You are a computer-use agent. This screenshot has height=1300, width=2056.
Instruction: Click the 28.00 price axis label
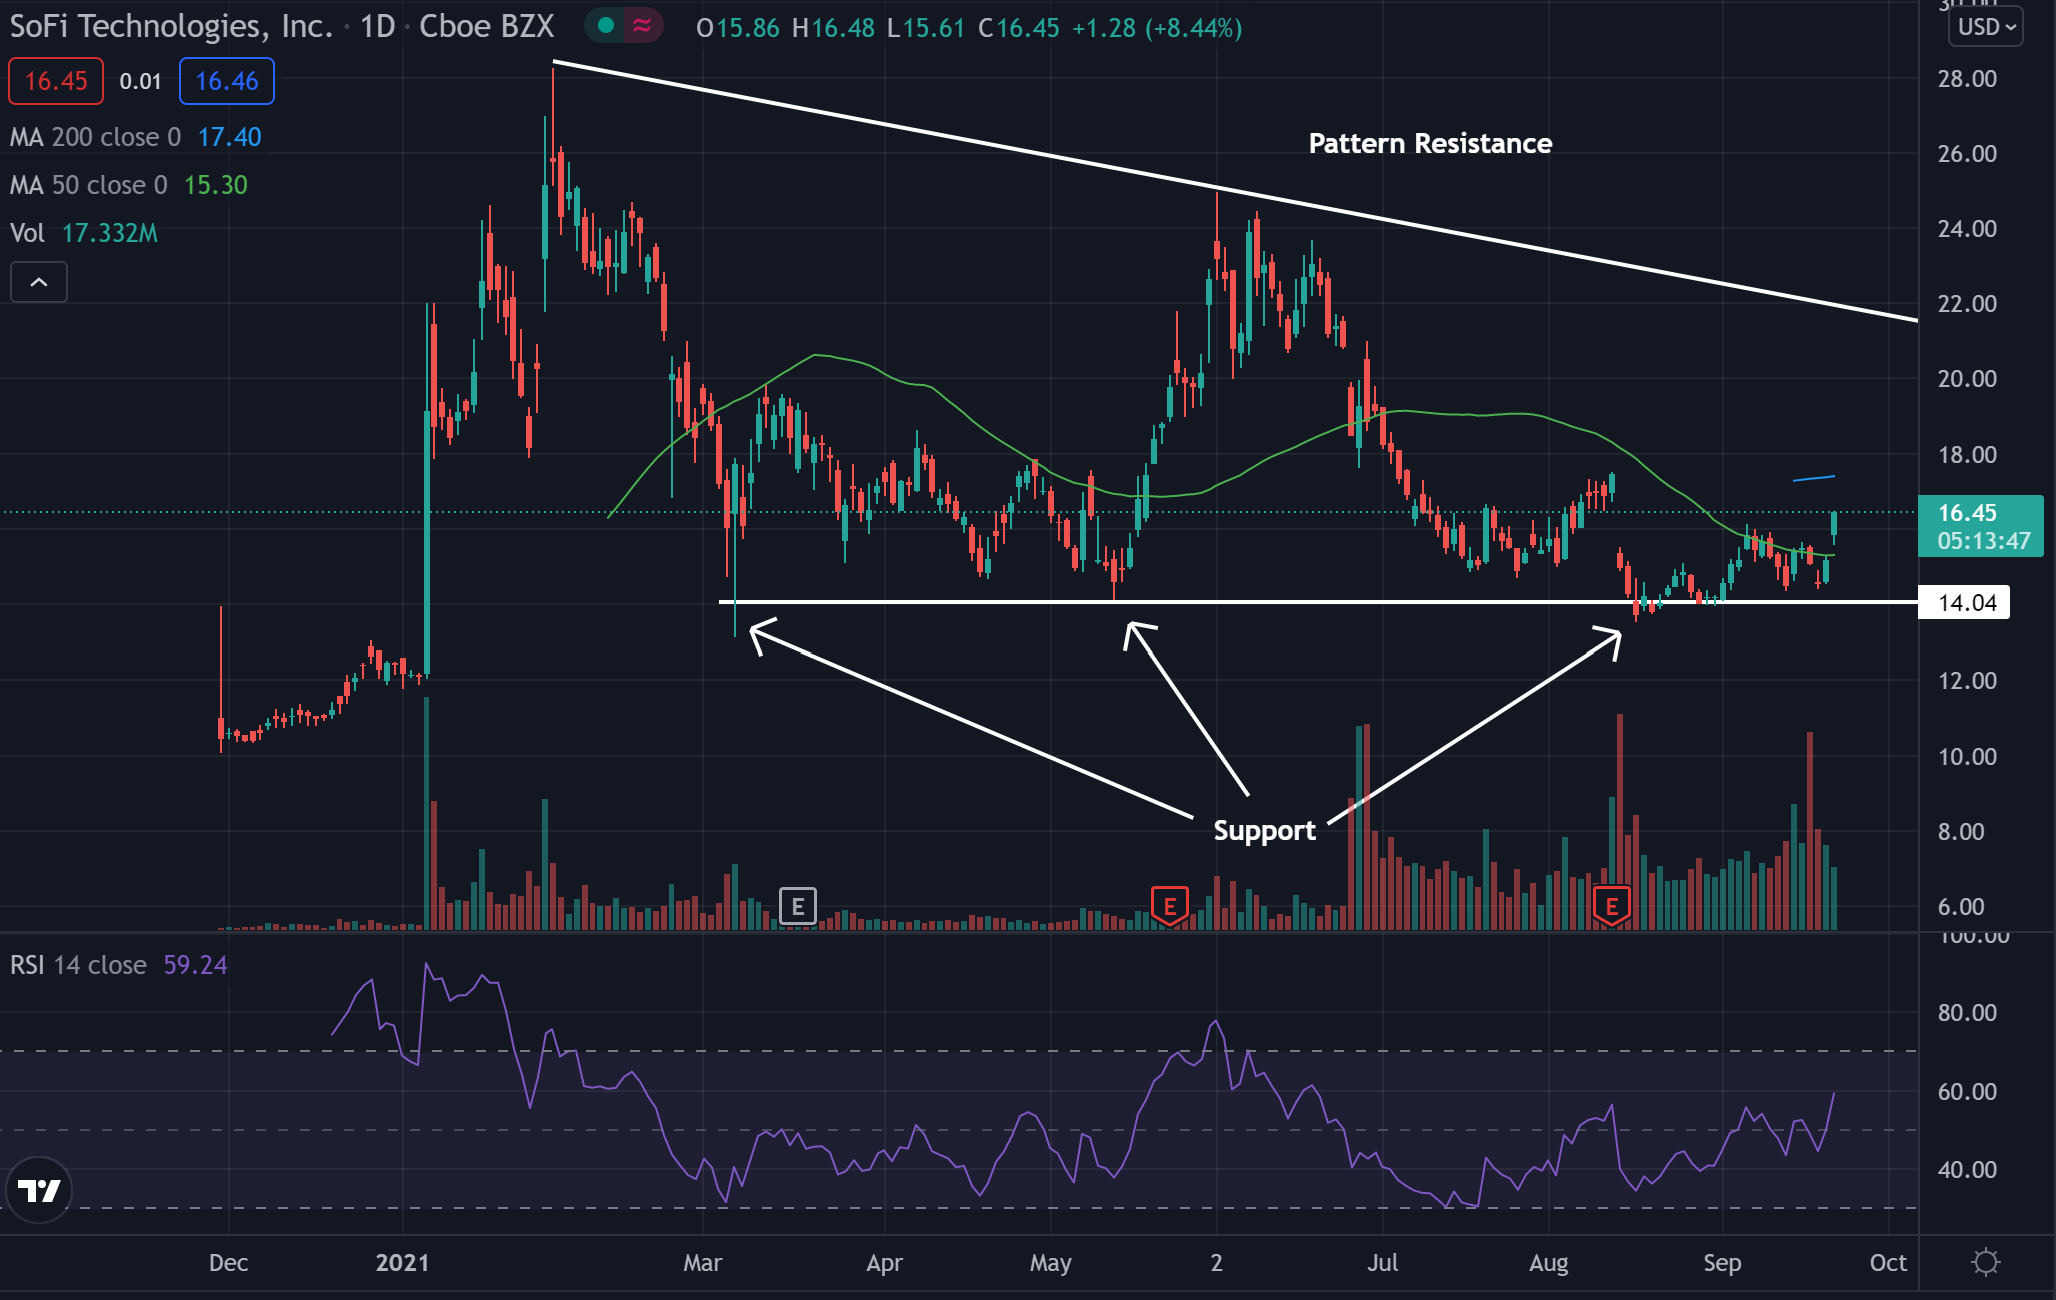(x=1967, y=79)
